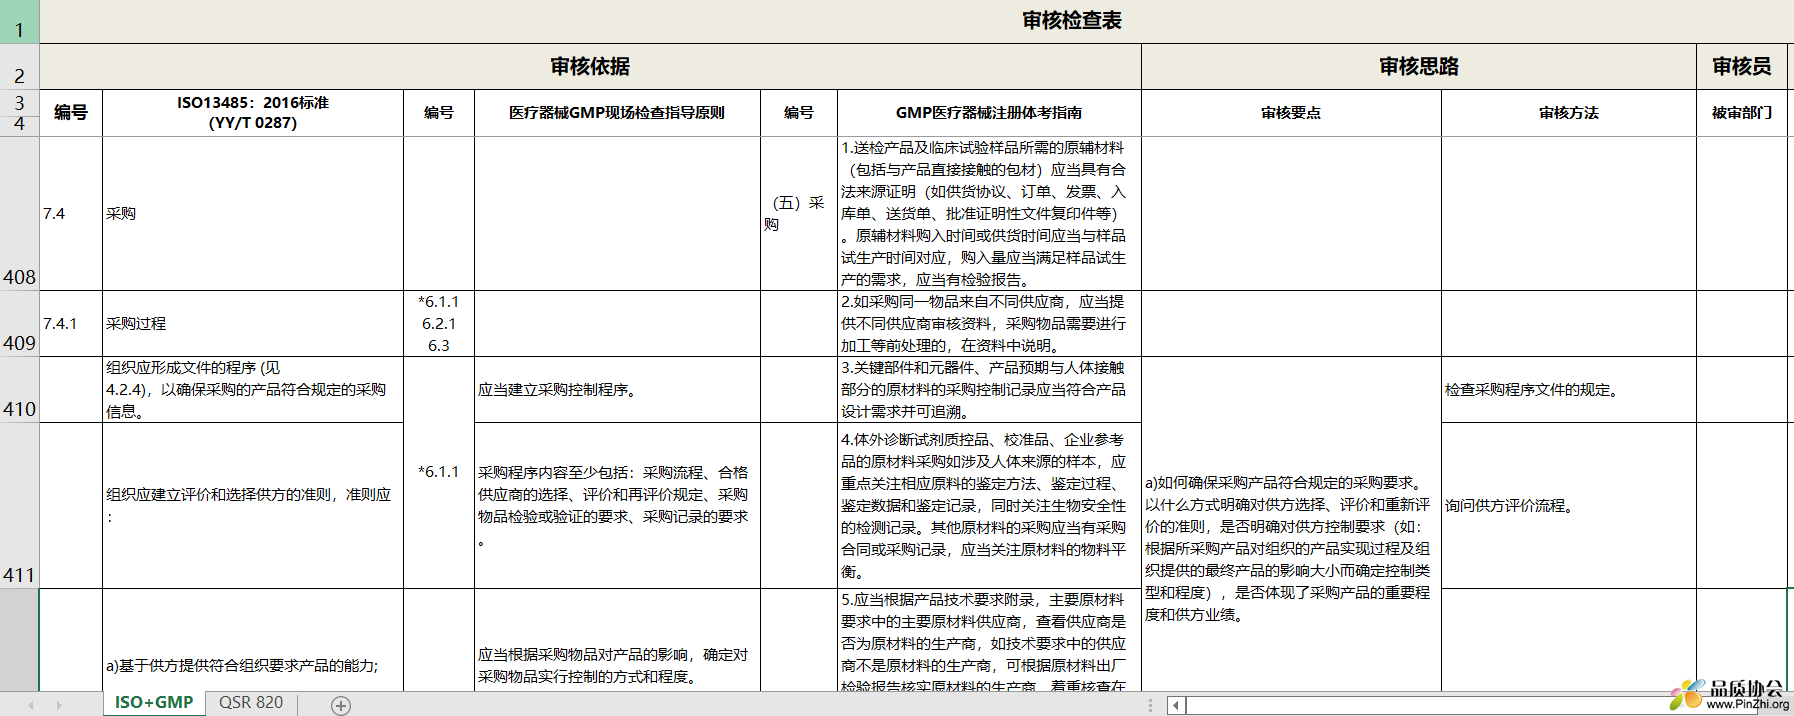Click audit point cell a)如何确保采购产品符合规定

(1291, 524)
